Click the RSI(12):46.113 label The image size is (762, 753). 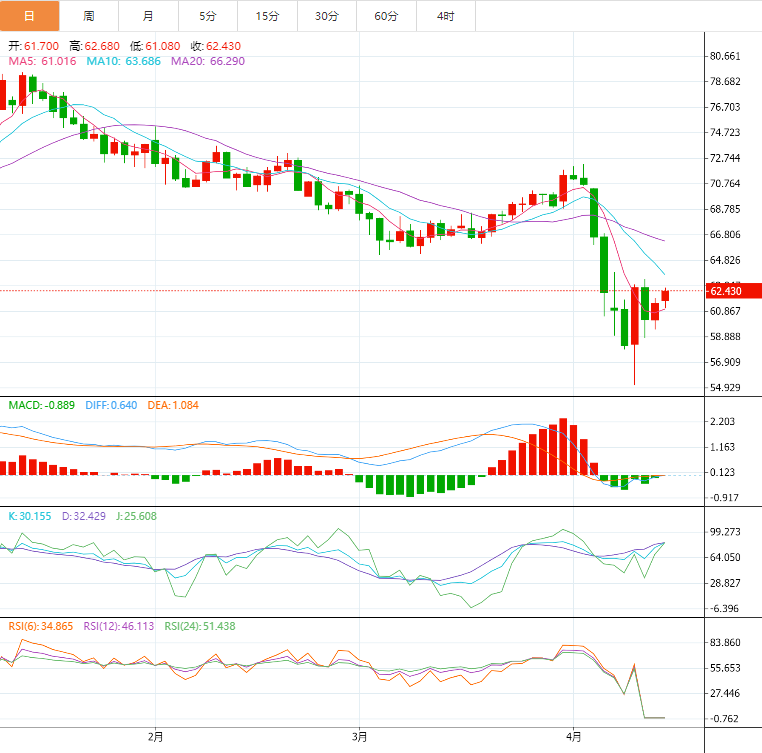point(119,626)
